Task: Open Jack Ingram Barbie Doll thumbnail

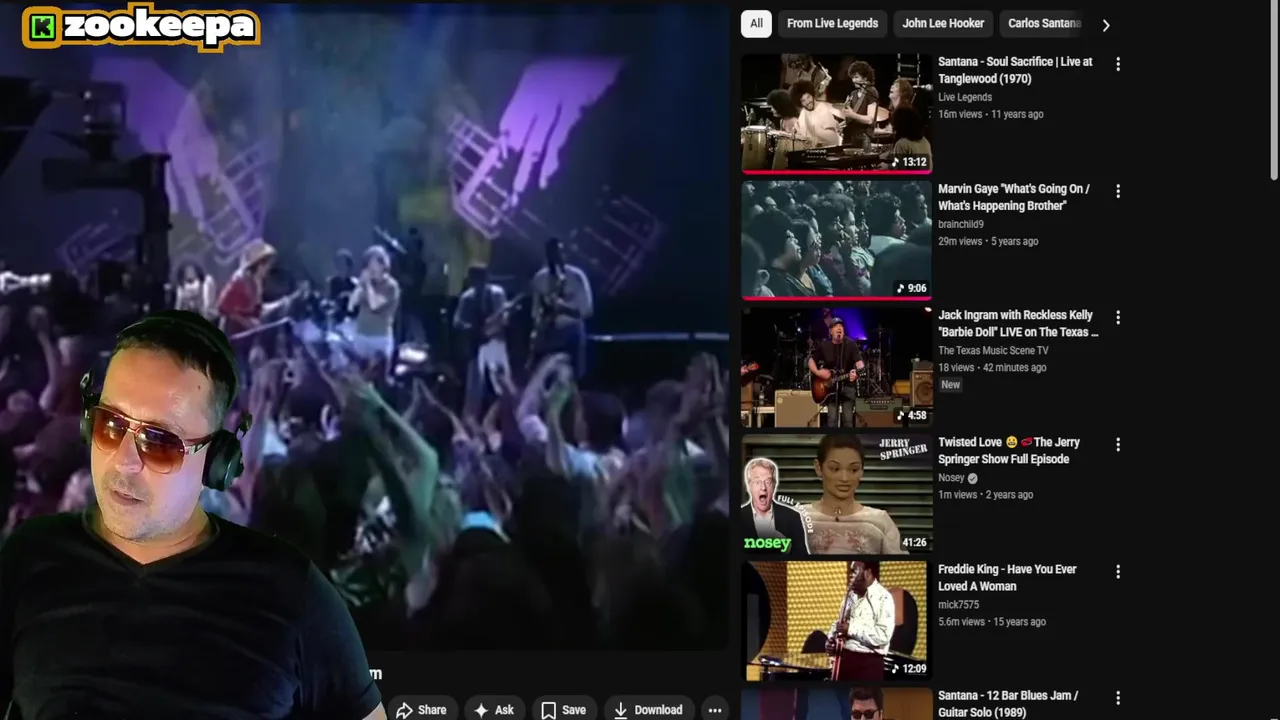Action: click(x=837, y=367)
